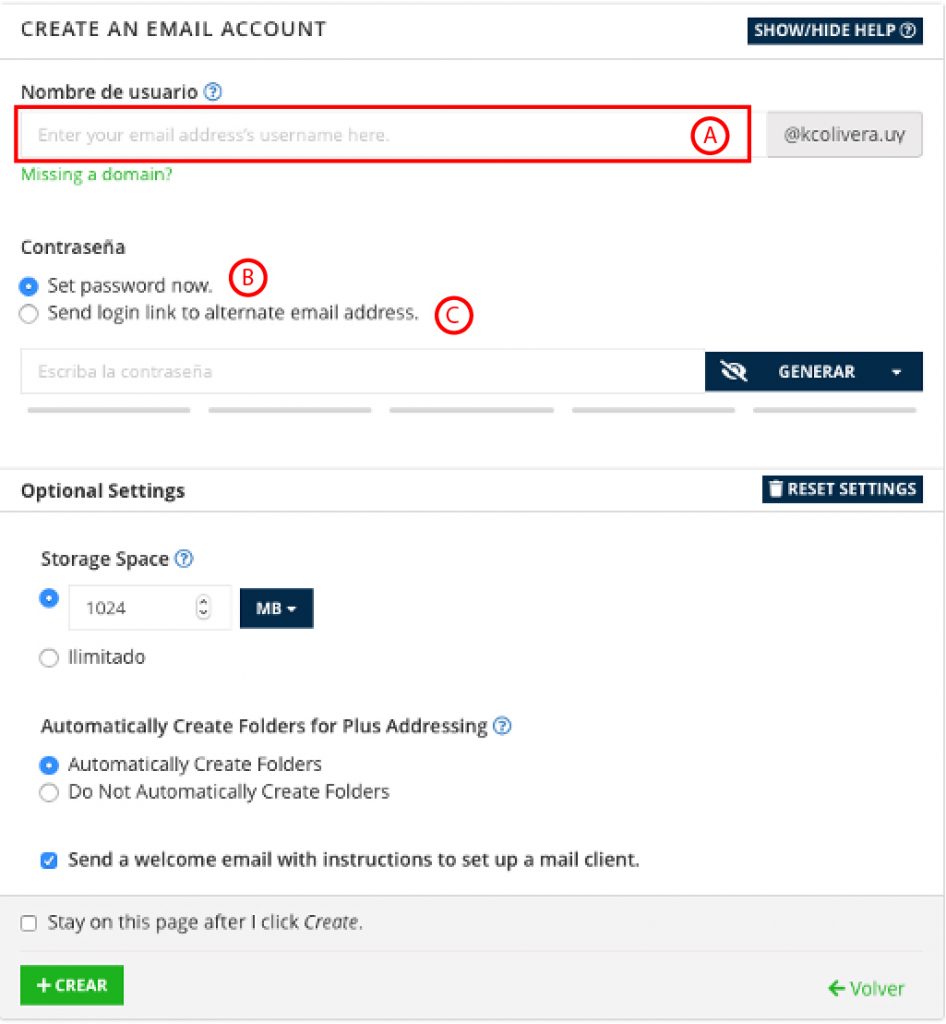946x1024 pixels.
Task: Enable Stay on this page checkbox
Action: tap(29, 923)
